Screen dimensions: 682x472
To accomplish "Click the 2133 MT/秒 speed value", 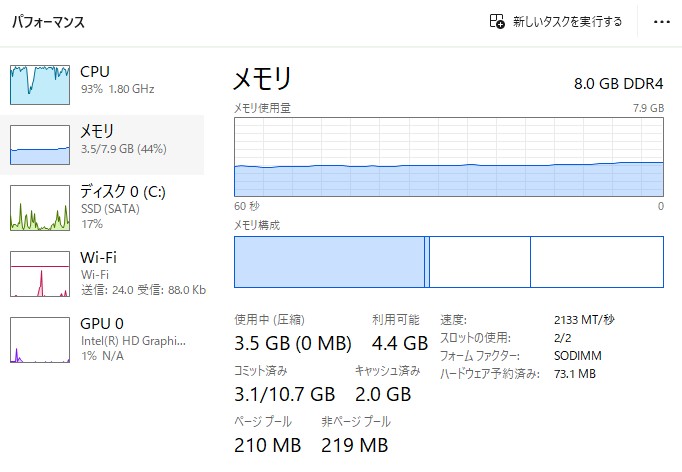I will (x=584, y=320).
